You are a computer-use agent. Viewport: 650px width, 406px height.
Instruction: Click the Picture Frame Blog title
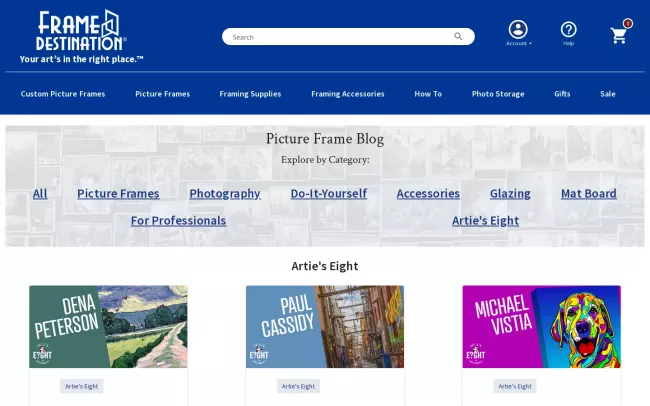coord(325,139)
